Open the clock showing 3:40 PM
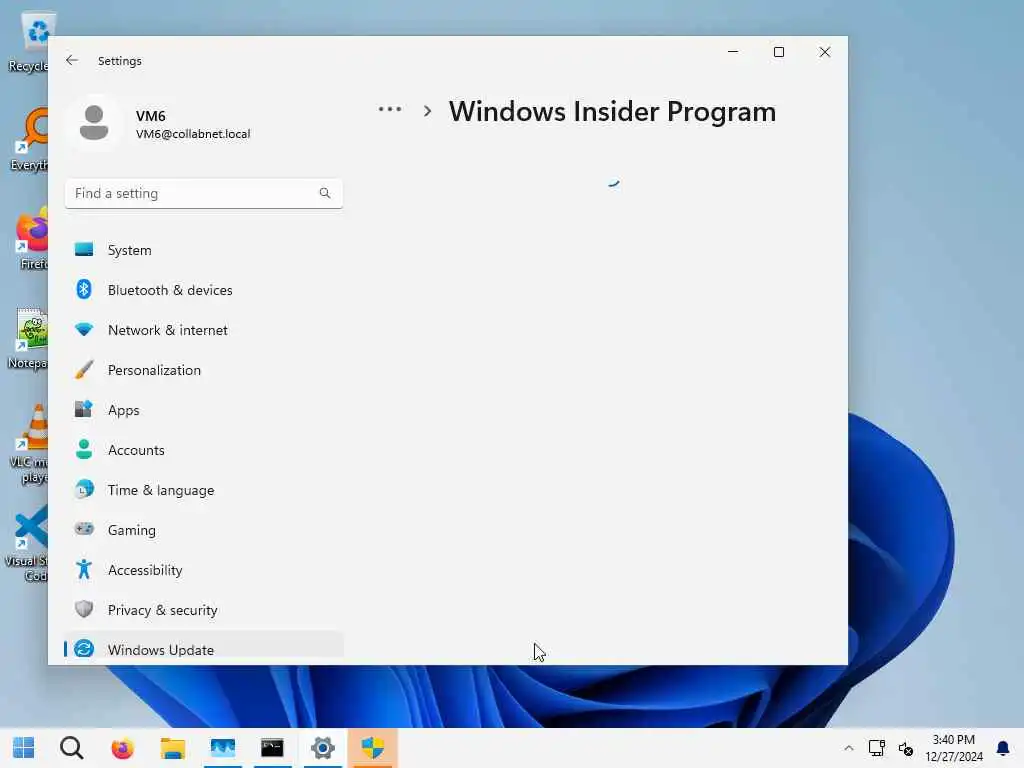Viewport: 1024px width, 768px height. point(953,748)
